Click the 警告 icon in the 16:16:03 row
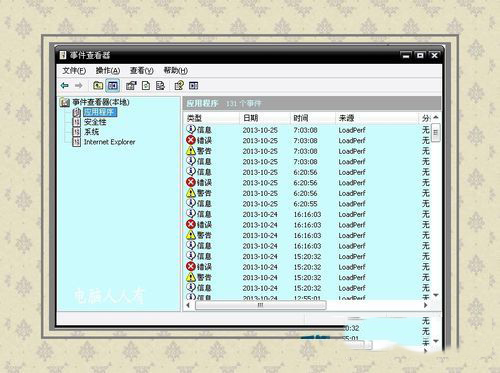 coord(191,235)
